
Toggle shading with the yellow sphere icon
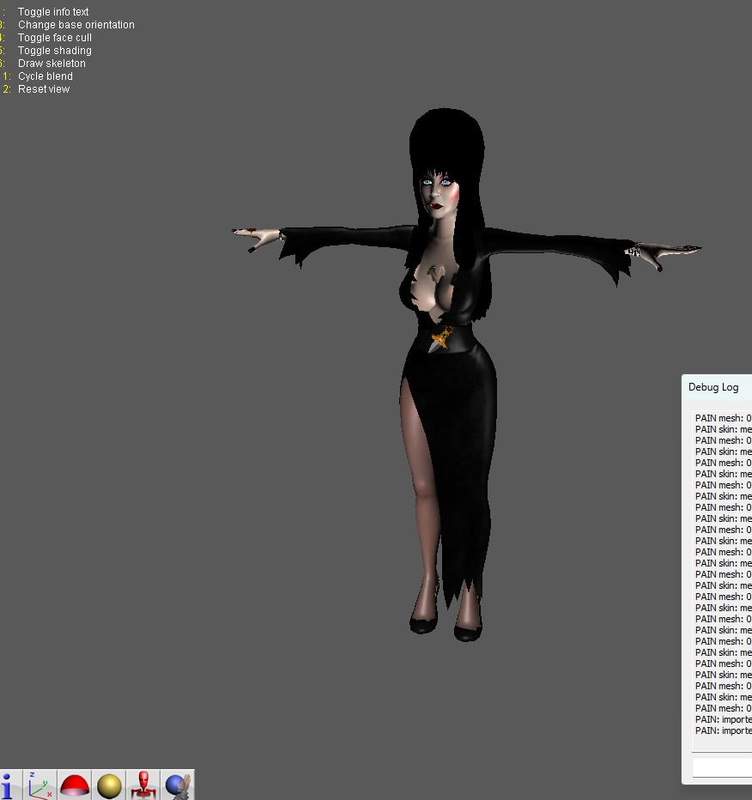click(109, 785)
